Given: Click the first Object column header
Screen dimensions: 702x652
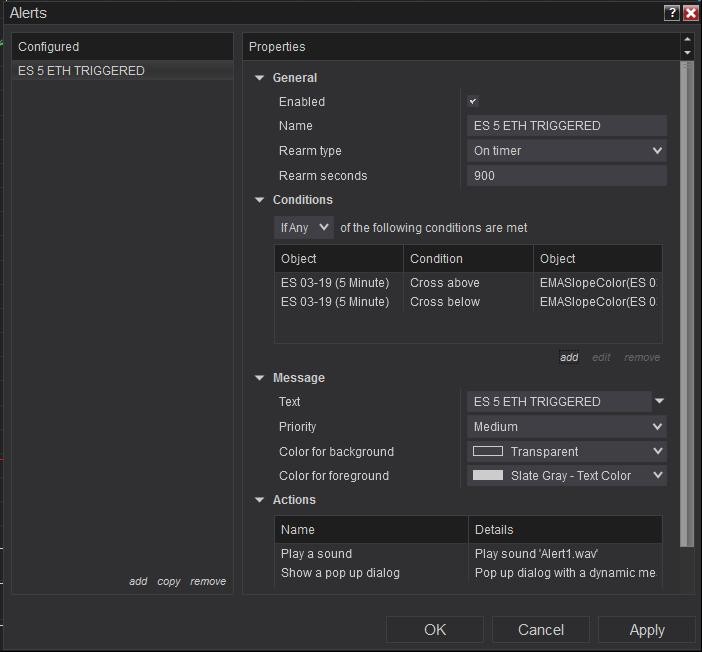Looking at the screenshot, I should [x=339, y=259].
